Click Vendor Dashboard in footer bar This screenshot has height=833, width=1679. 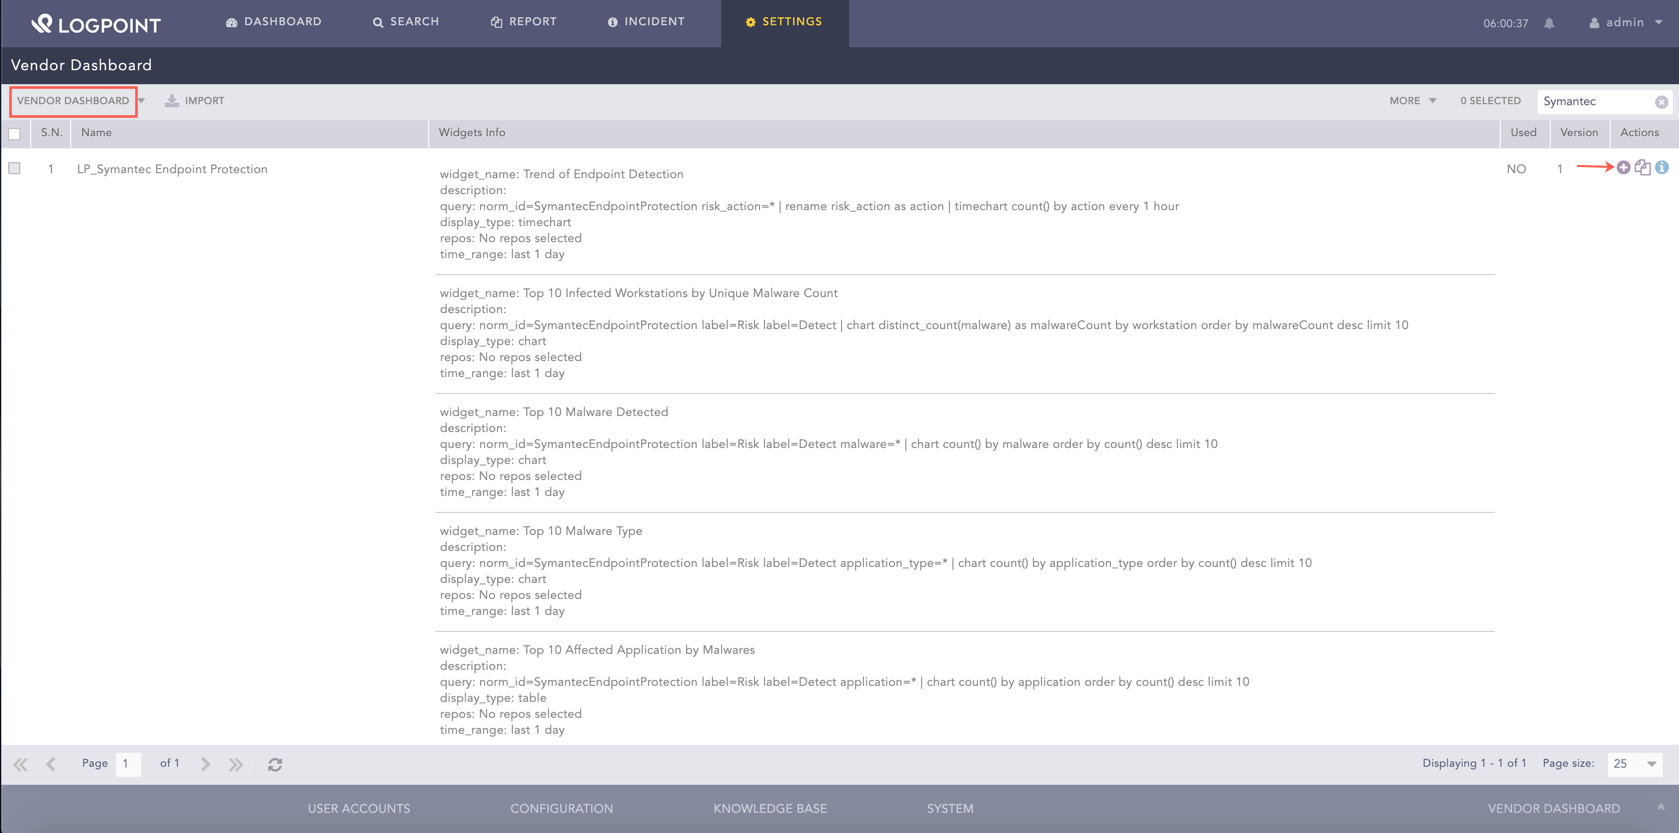tap(1554, 809)
